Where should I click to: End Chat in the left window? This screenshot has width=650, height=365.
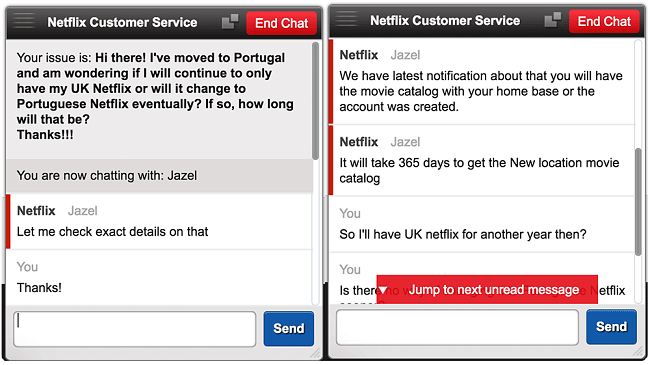pyautogui.click(x=281, y=23)
